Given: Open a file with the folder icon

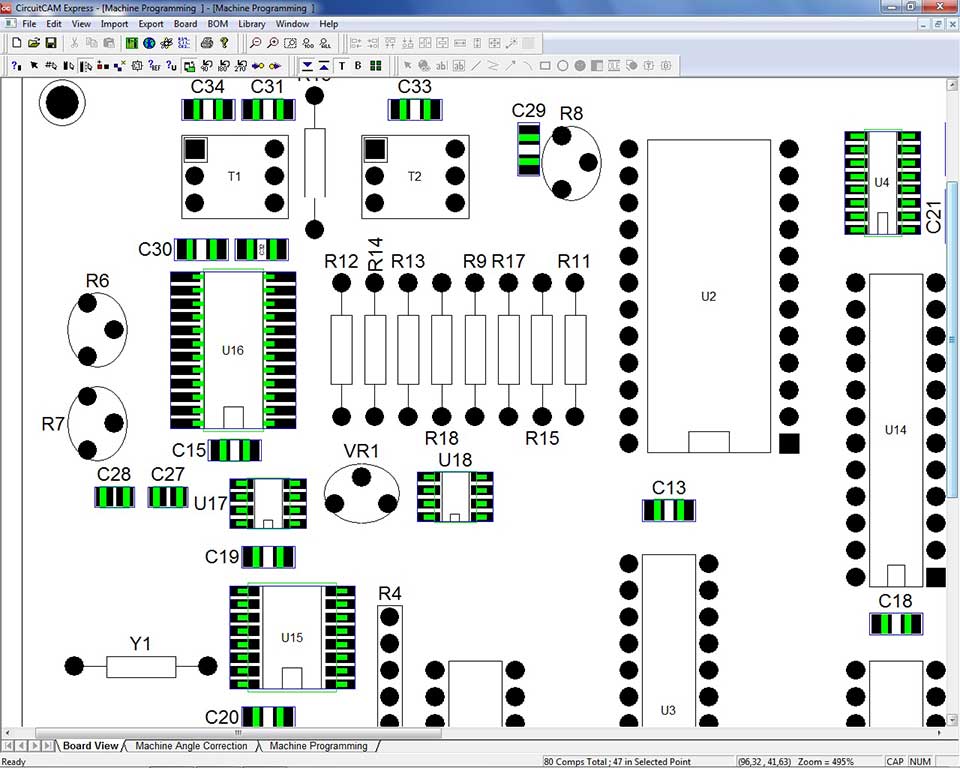Looking at the screenshot, I should tap(33, 43).
